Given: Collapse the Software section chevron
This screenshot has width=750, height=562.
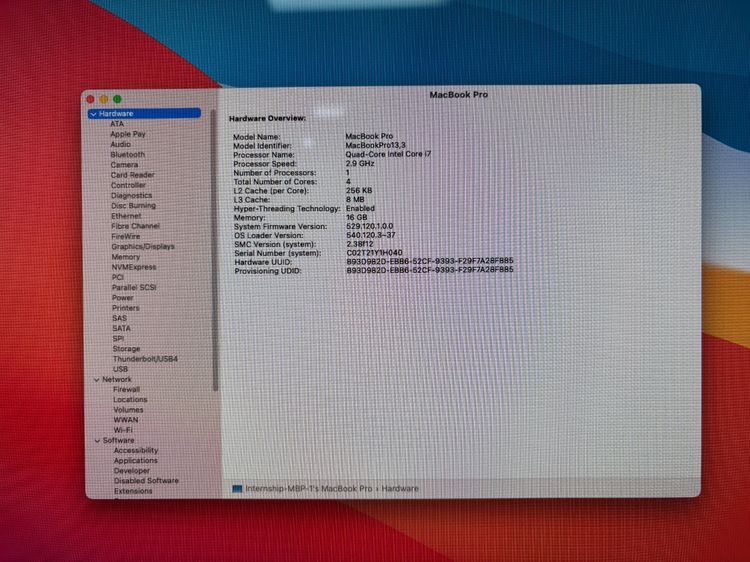Looking at the screenshot, I should coord(98,441).
